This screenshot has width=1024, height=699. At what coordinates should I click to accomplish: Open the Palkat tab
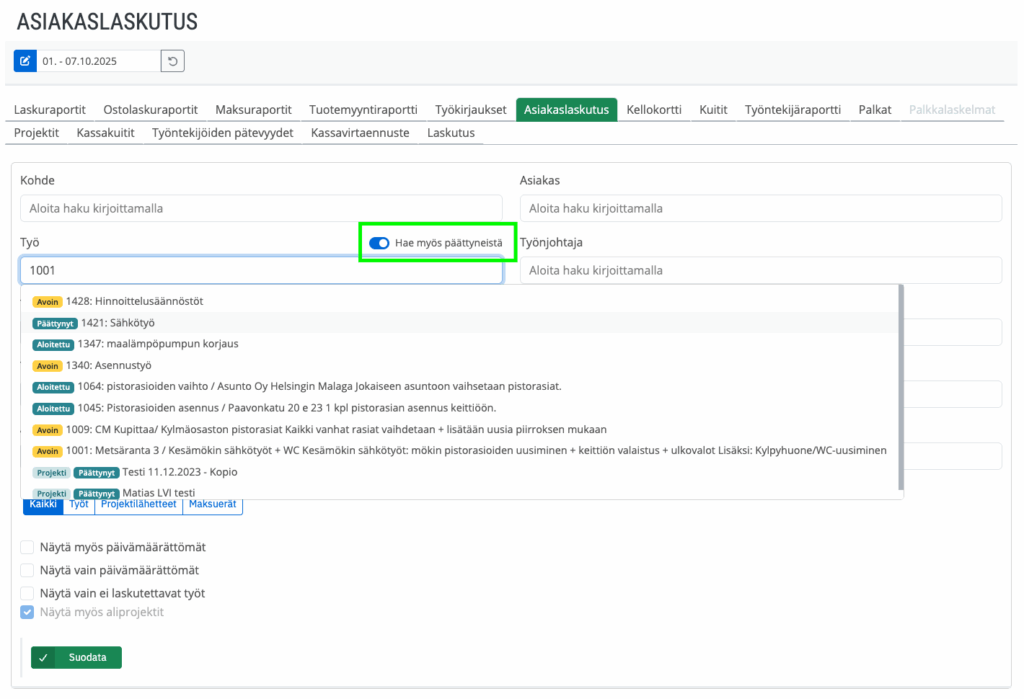point(874,110)
